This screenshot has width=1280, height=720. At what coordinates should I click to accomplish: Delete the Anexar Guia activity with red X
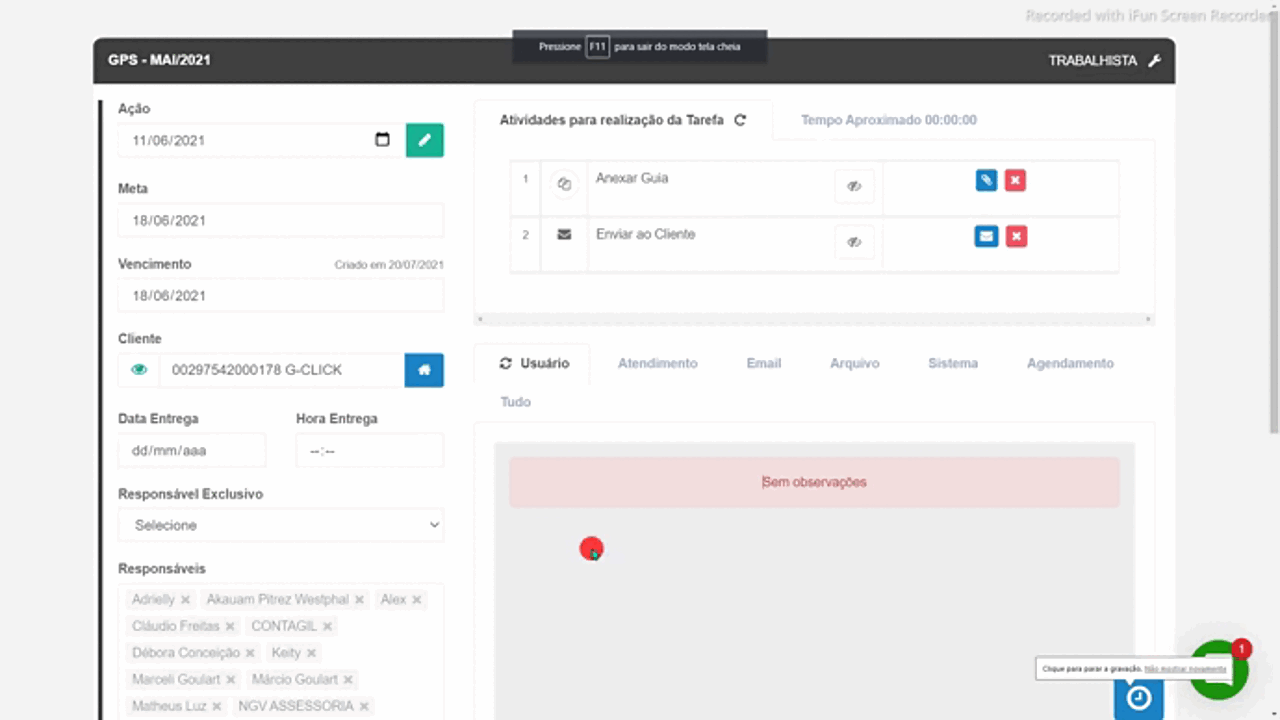1015,180
